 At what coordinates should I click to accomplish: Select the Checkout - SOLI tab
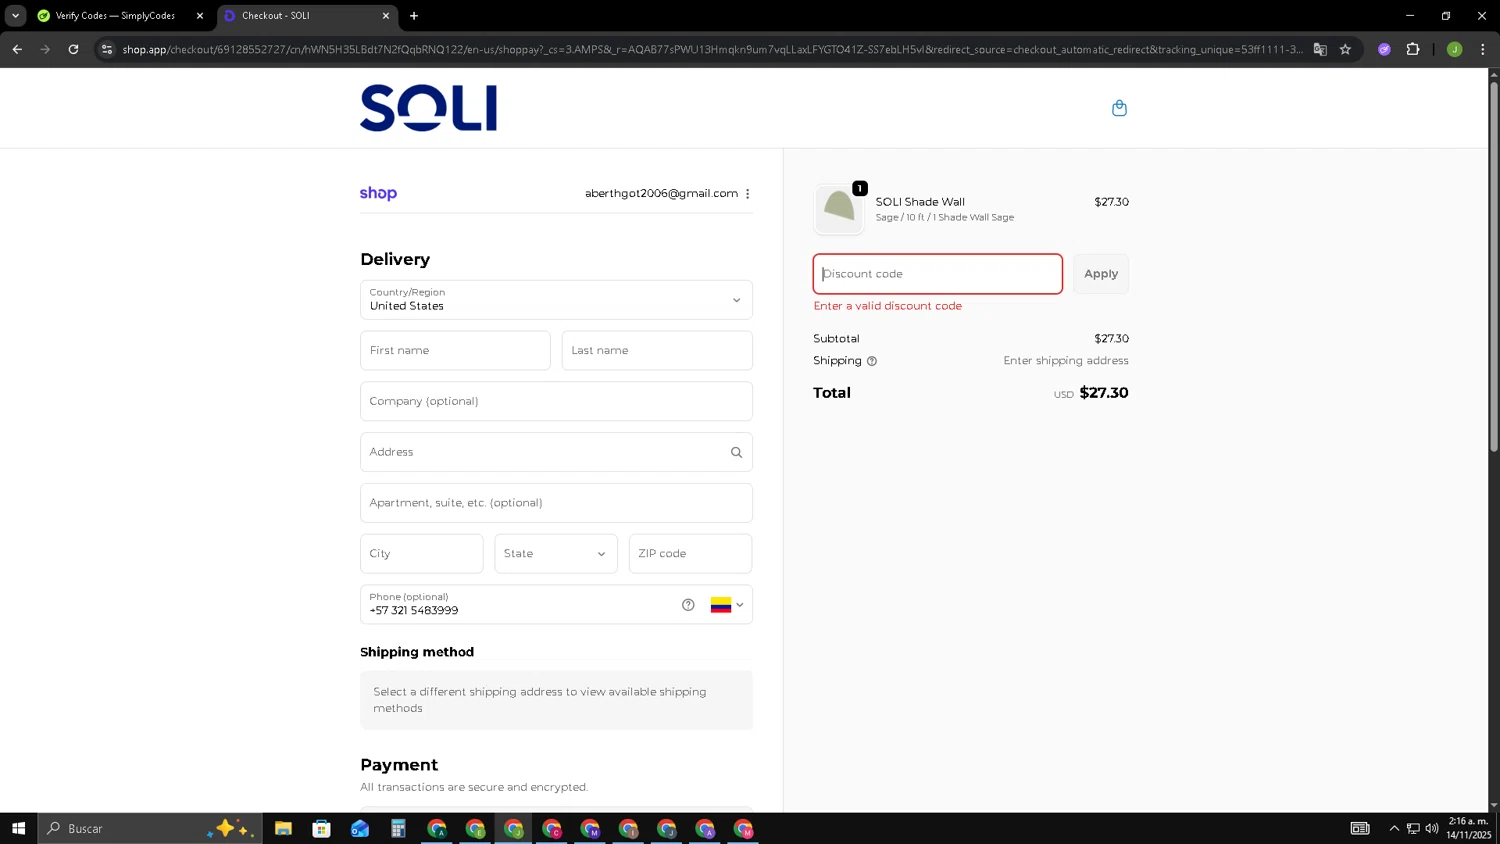[x=306, y=16]
